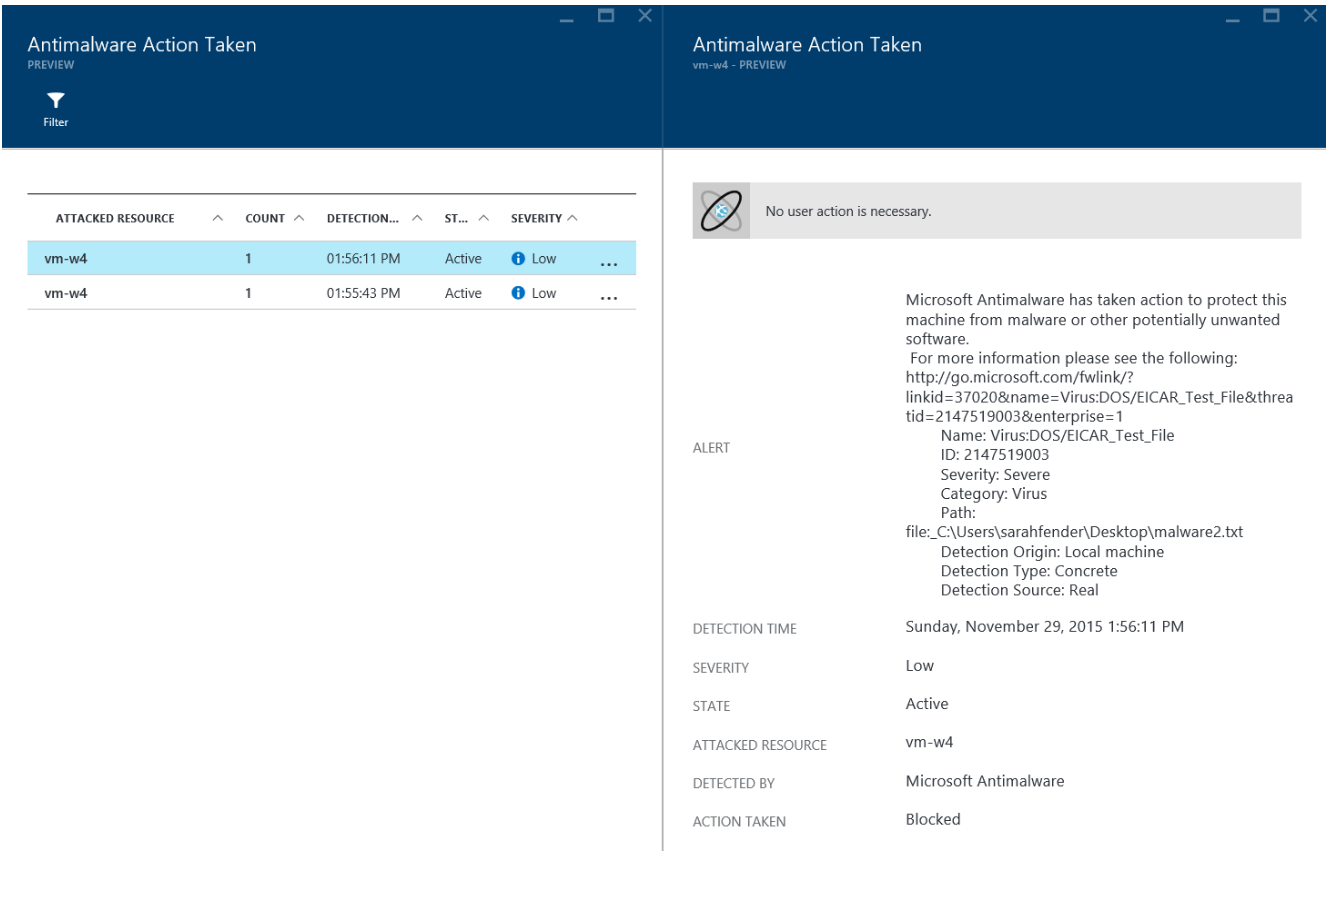Click the vm-w4 attacked resource value

[x=930, y=742]
